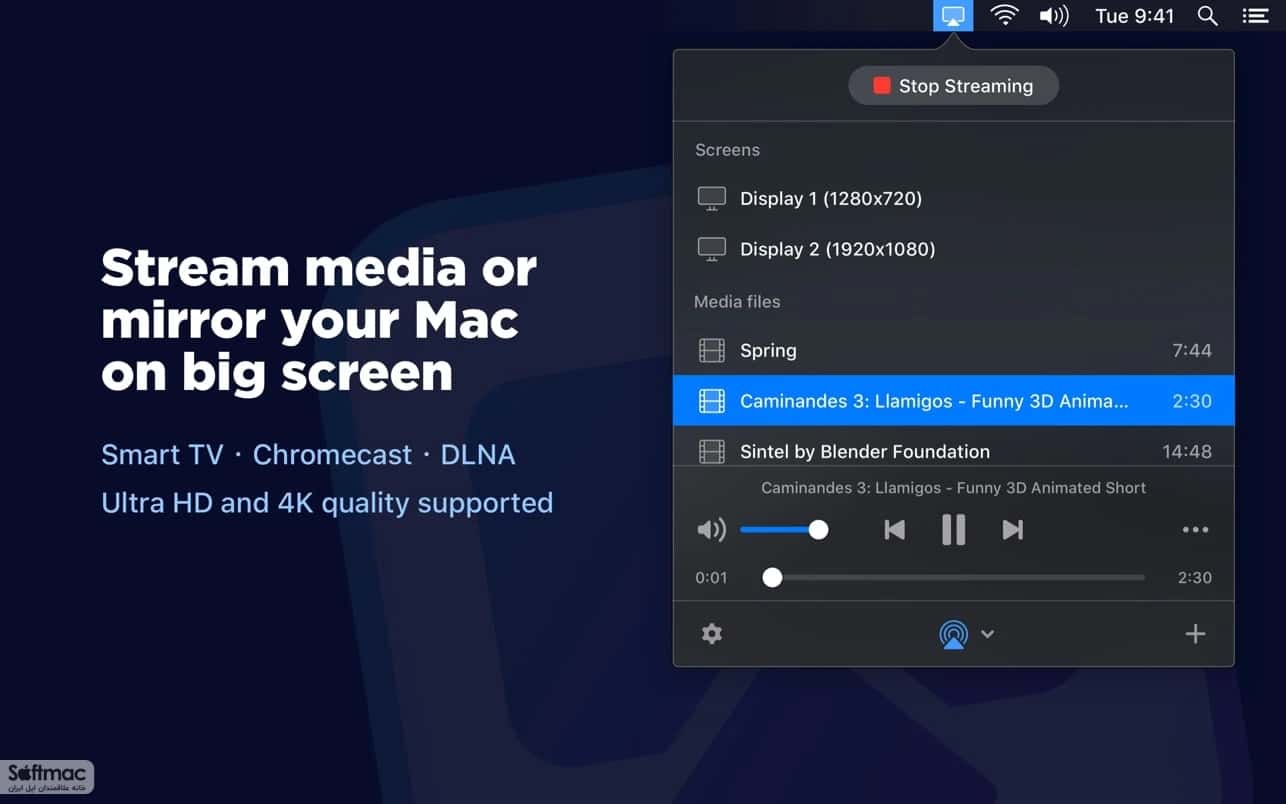Expand the streaming device dropdown chevron

[987, 634]
